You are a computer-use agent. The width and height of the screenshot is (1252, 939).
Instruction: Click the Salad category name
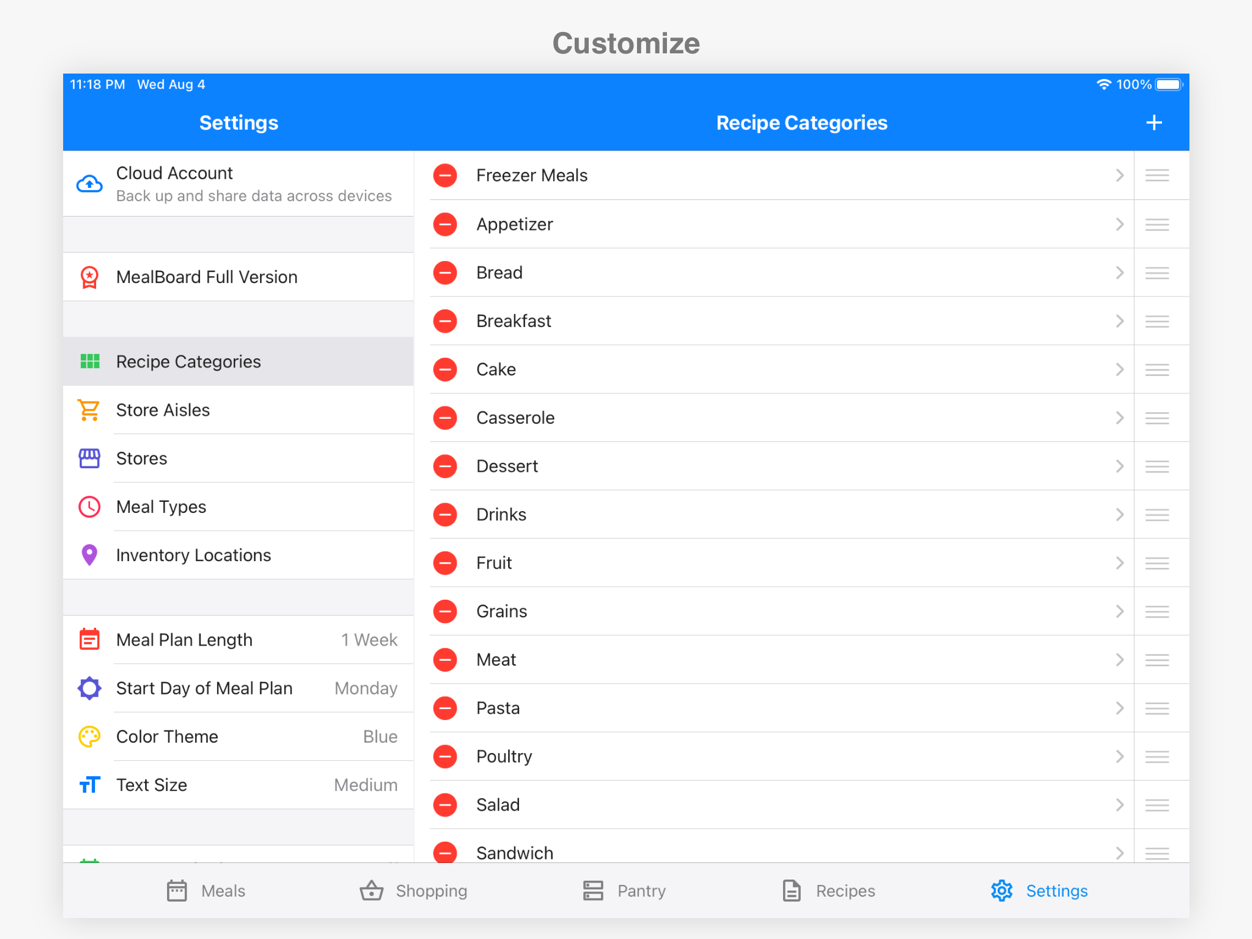tap(498, 805)
